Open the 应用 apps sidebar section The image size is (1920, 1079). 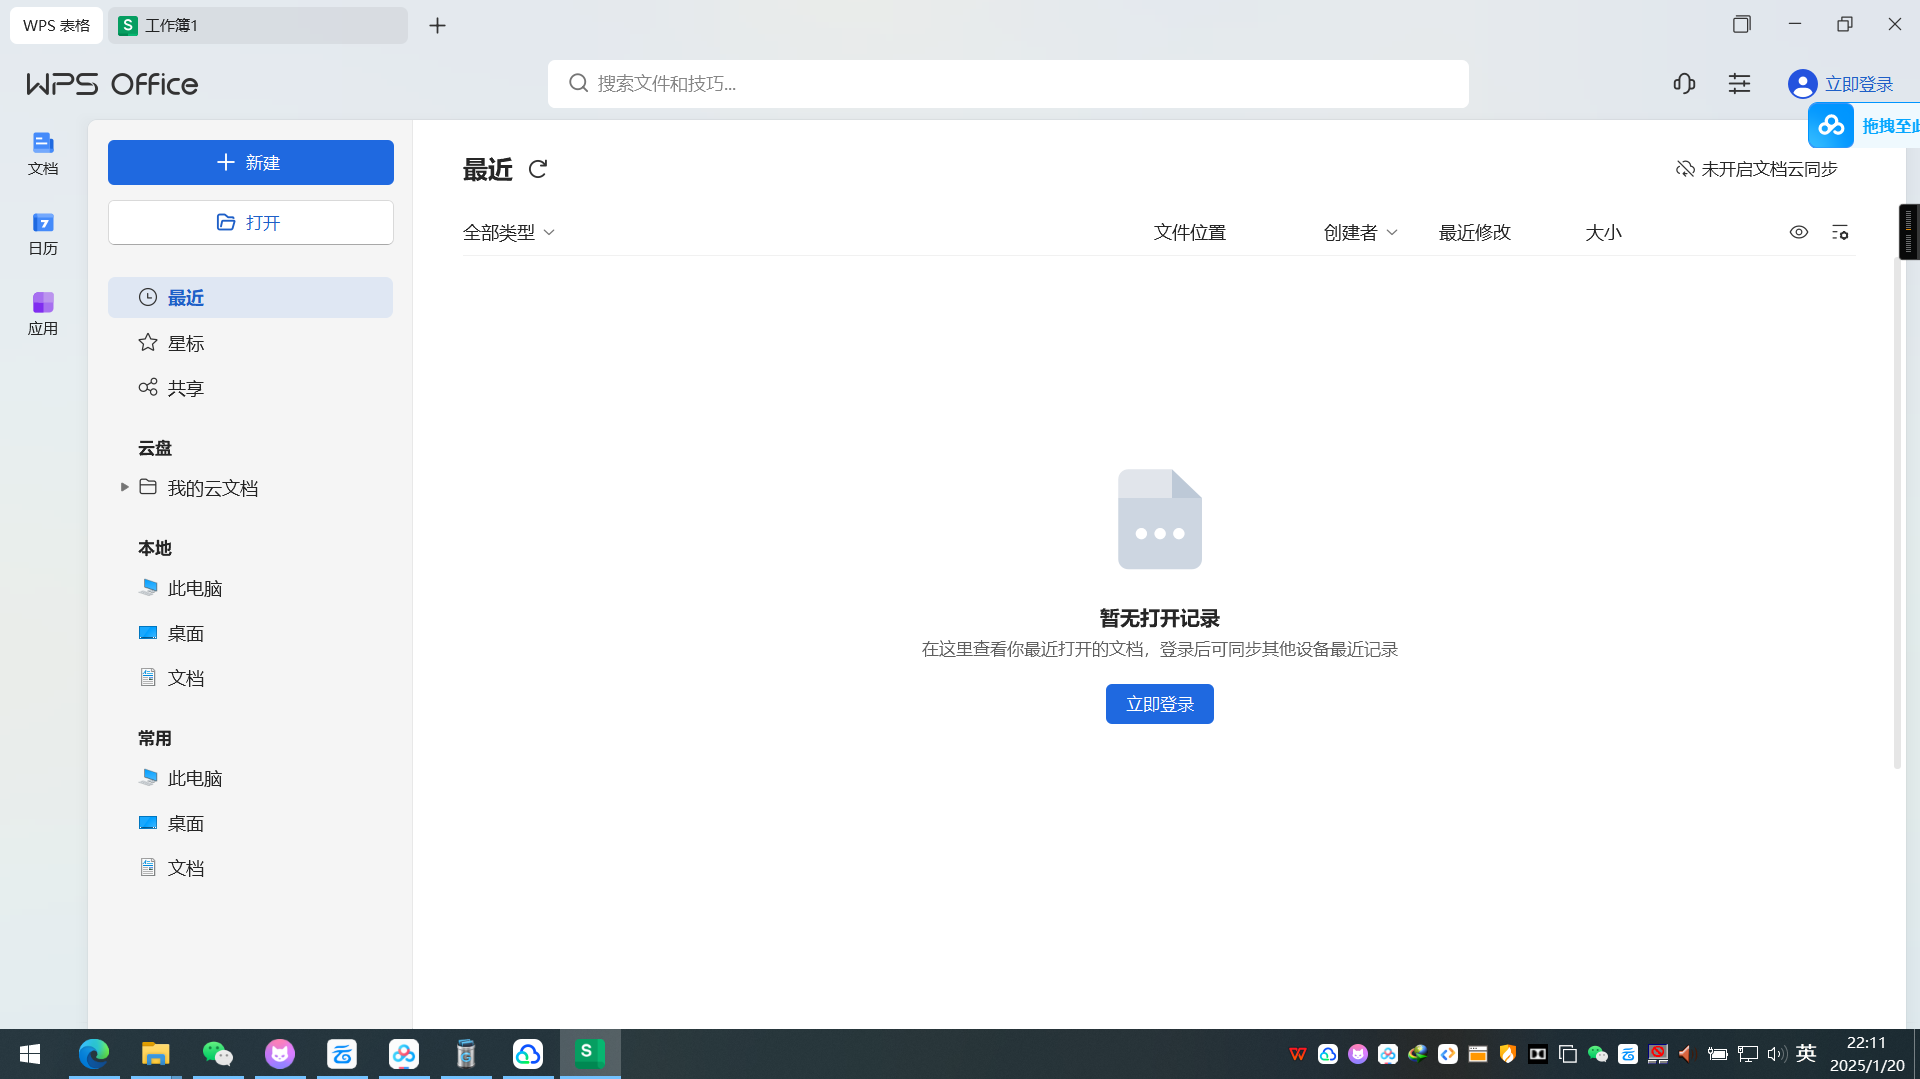pyautogui.click(x=43, y=313)
